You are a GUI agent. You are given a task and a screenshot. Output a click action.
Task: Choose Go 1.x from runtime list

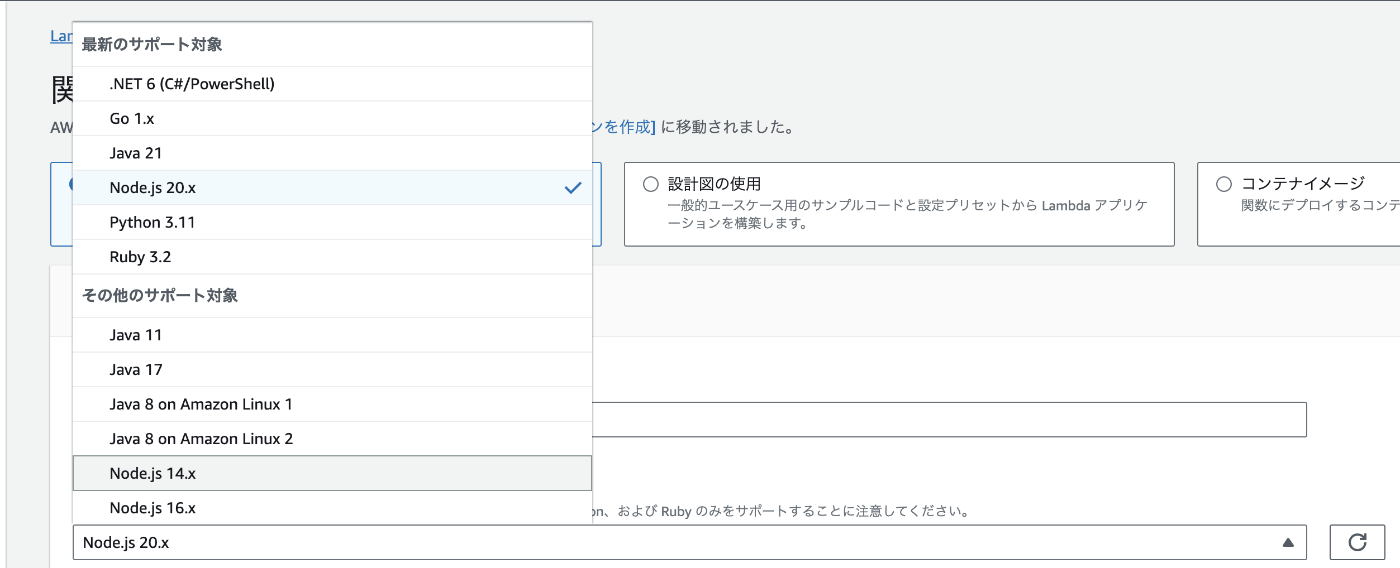(x=332, y=118)
